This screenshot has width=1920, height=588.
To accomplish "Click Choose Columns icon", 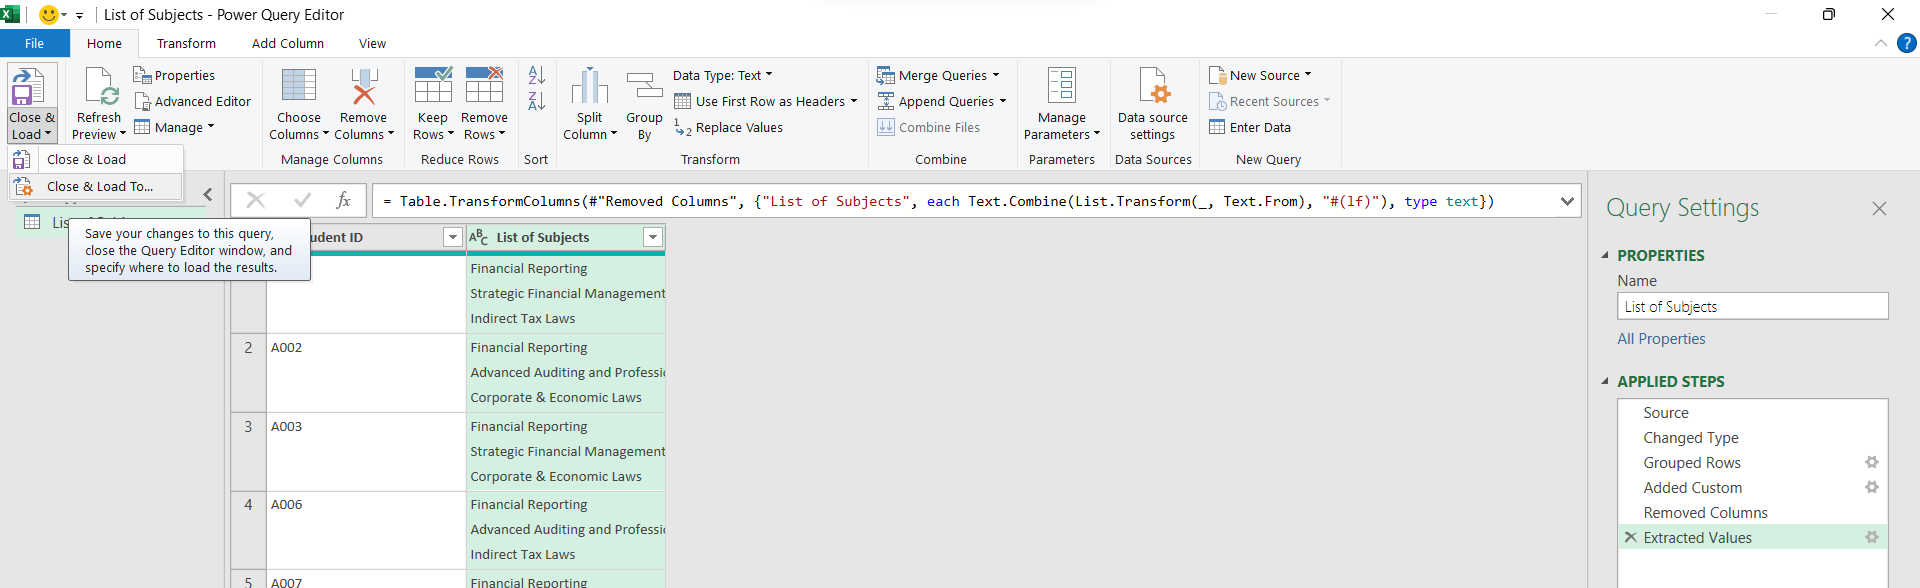I will click(x=299, y=87).
